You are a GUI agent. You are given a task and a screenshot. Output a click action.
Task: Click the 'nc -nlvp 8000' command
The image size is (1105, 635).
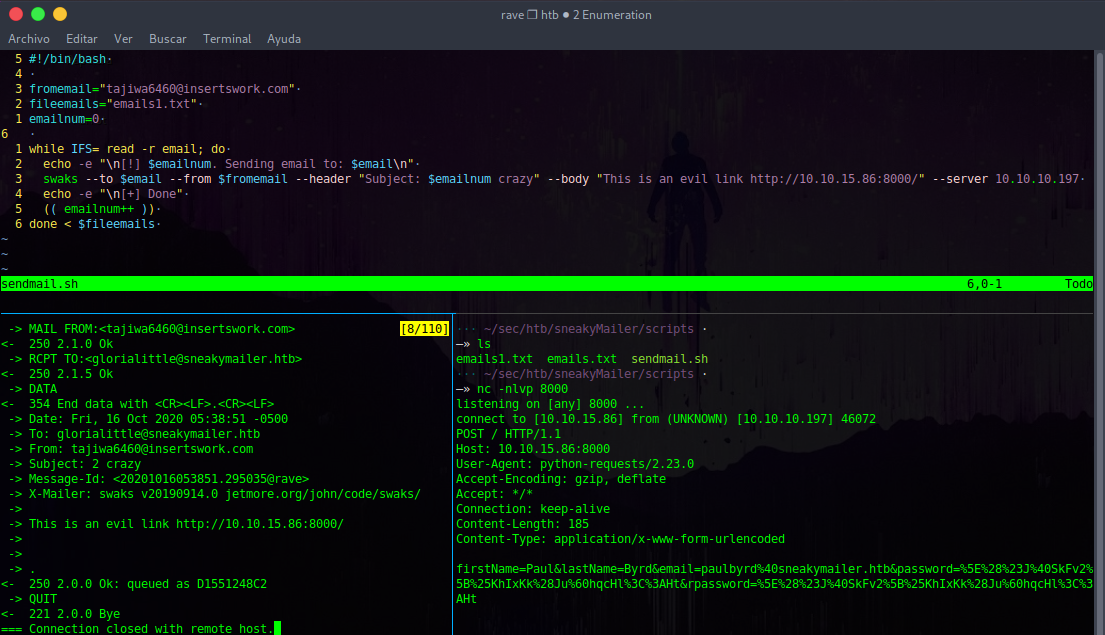point(522,389)
